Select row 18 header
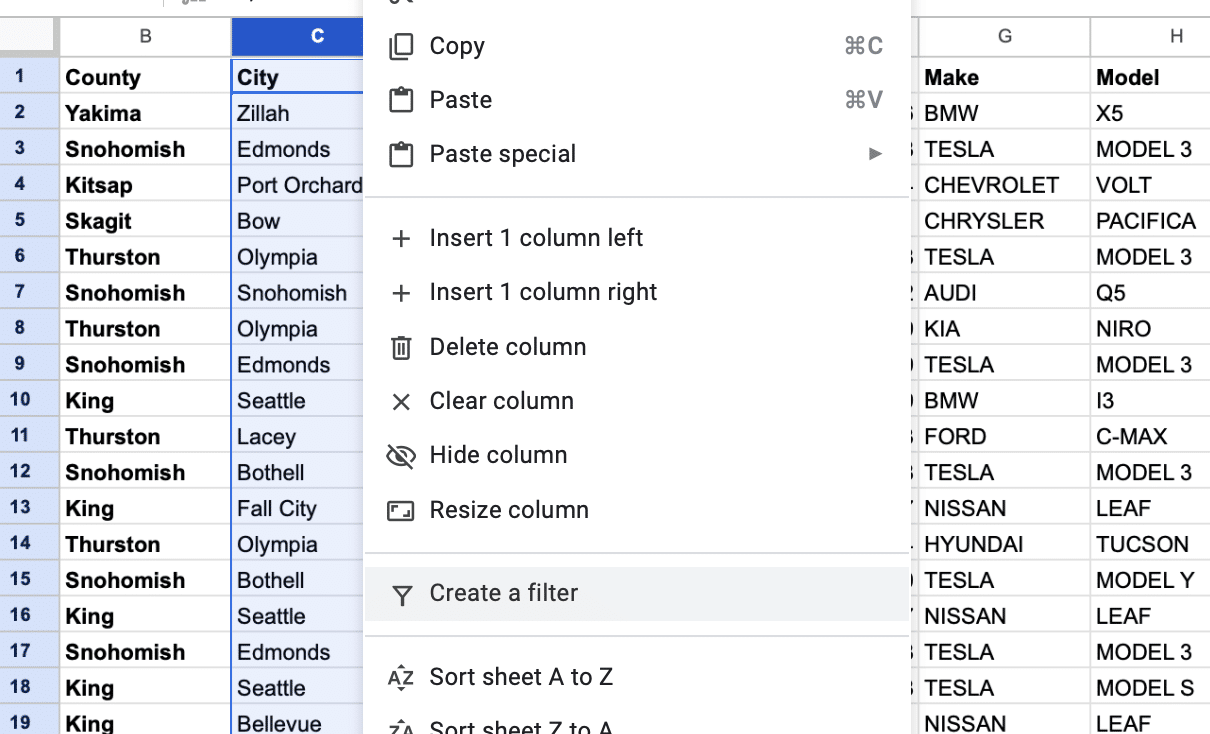This screenshot has width=1210, height=734. click(x=29, y=688)
